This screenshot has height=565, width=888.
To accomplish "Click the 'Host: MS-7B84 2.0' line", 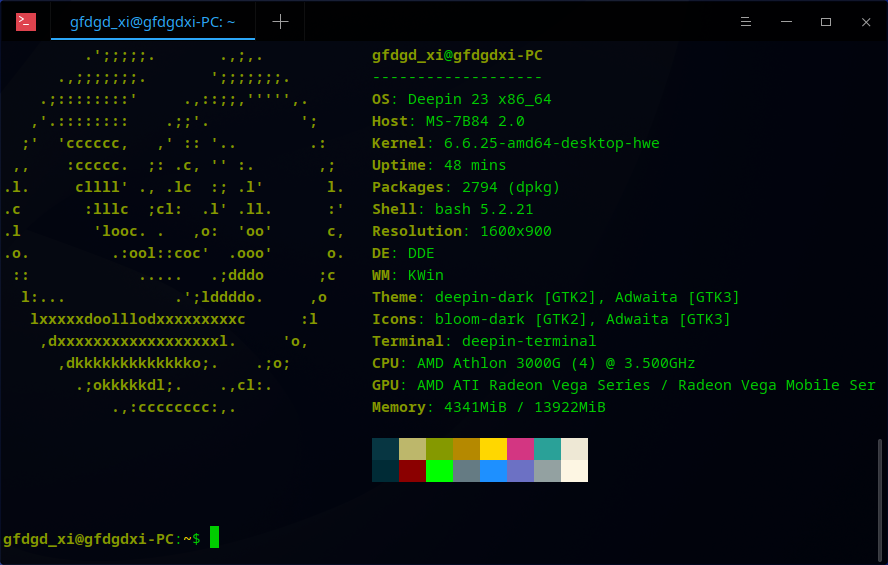I will click(448, 121).
